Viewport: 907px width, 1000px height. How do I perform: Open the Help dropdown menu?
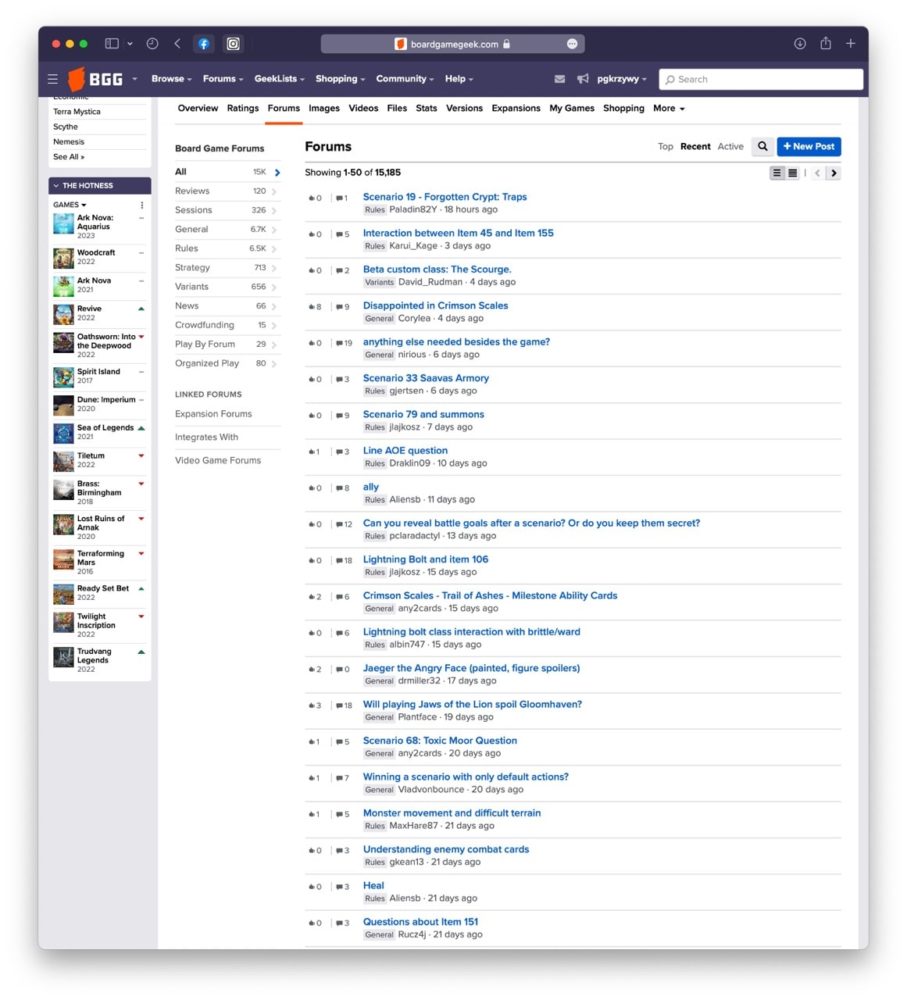pos(459,79)
